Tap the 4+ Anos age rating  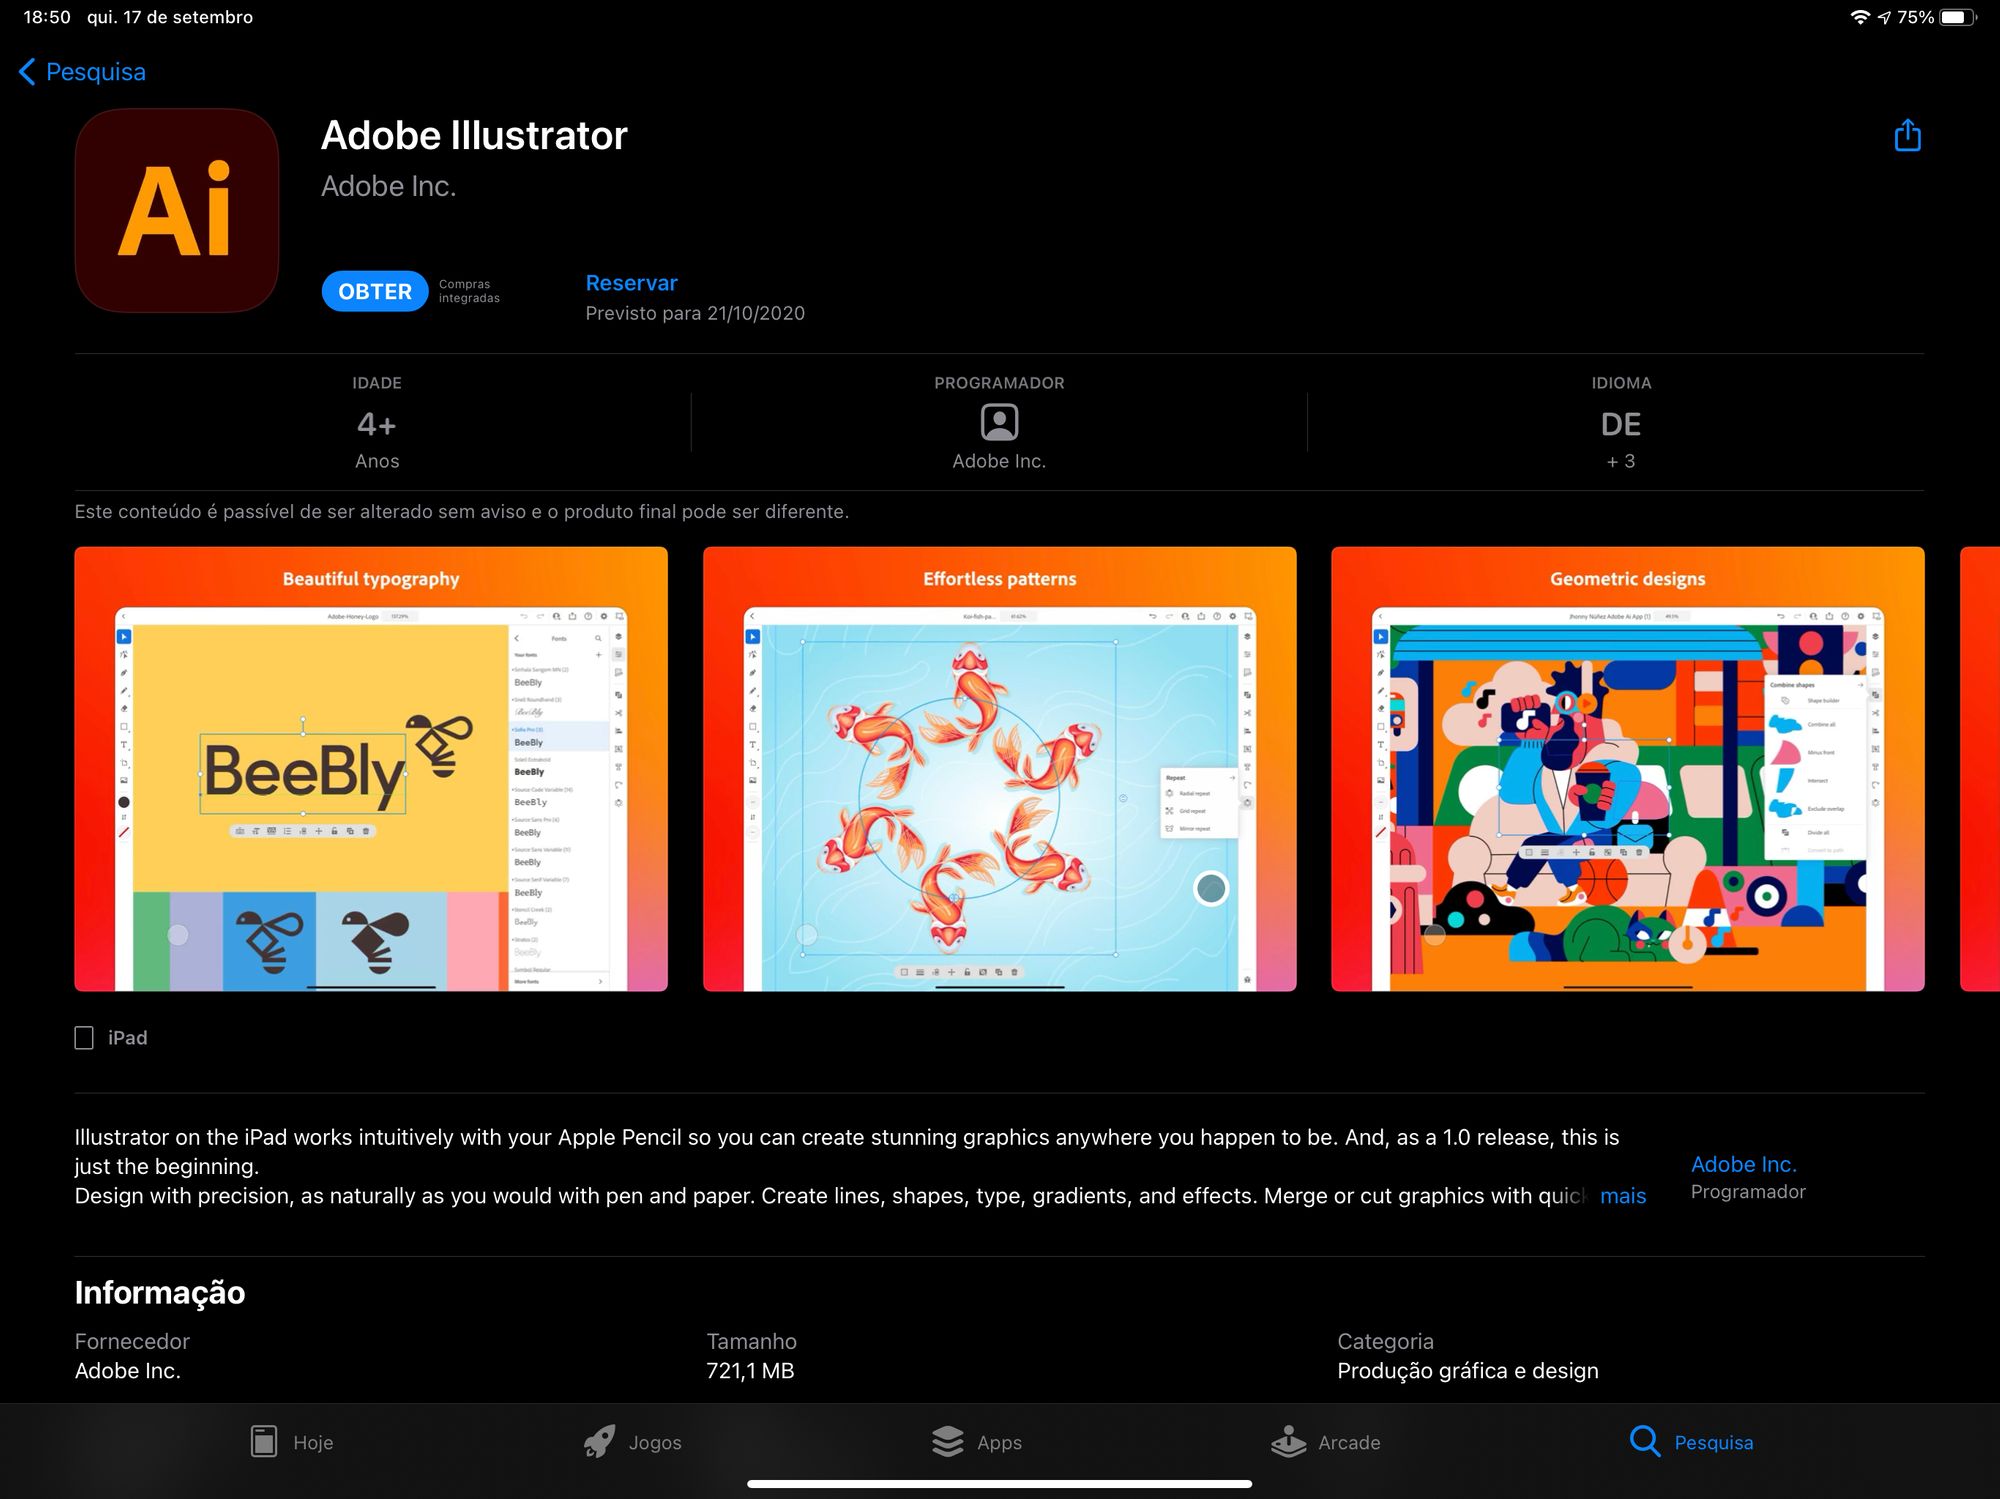(x=377, y=438)
